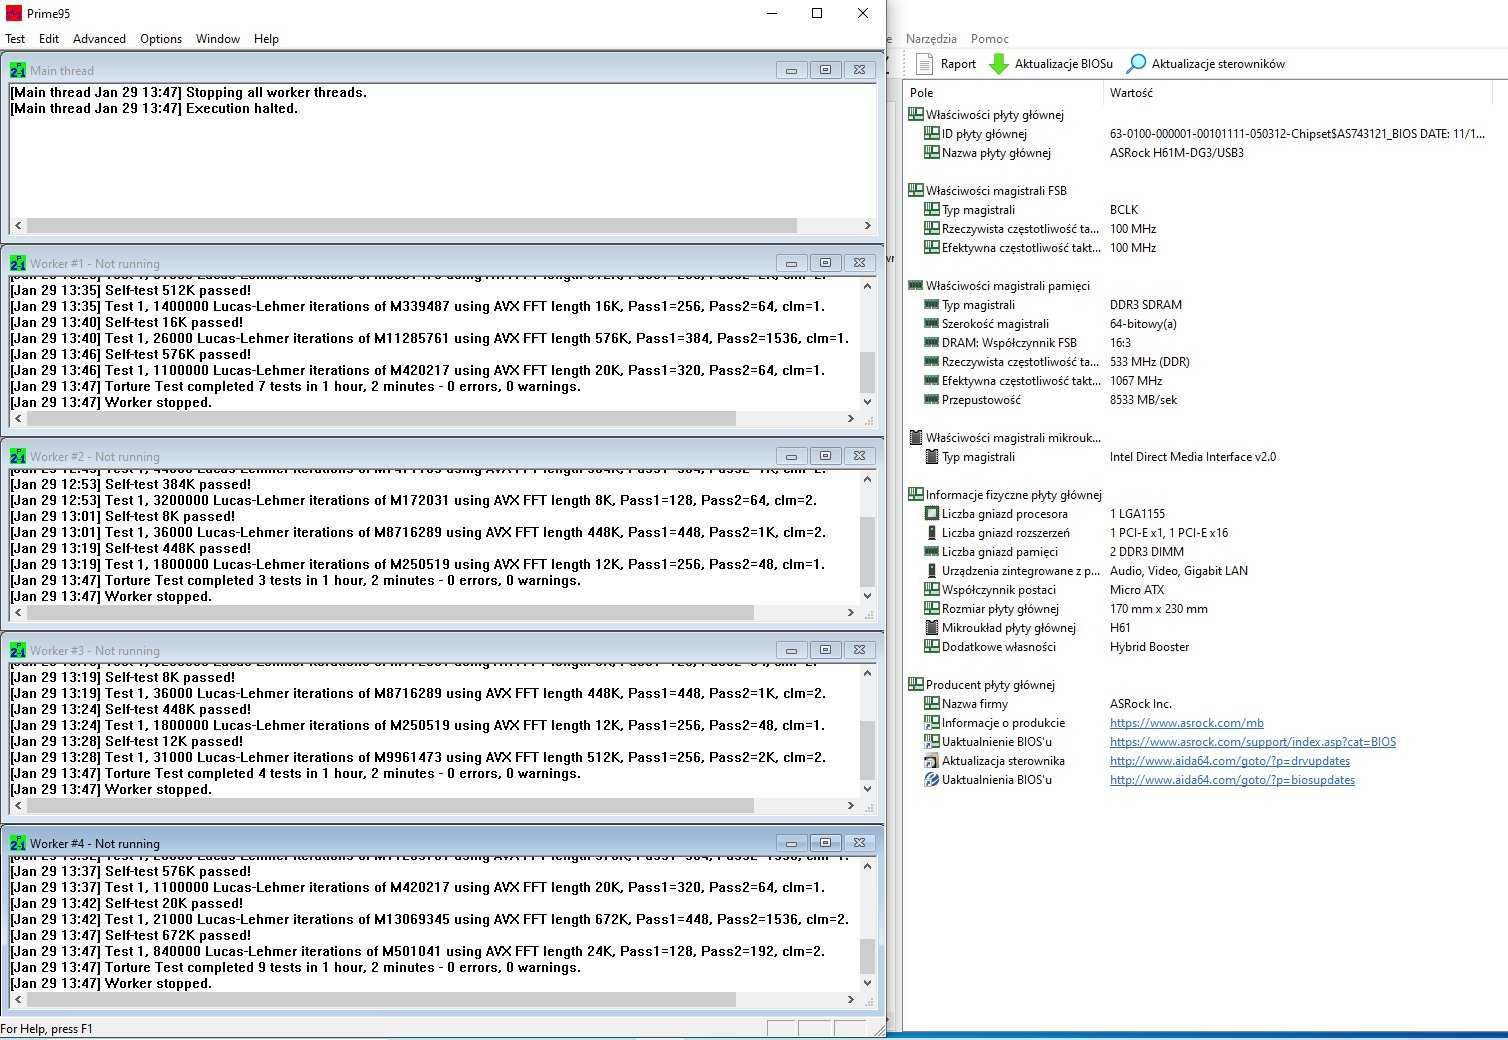This screenshot has height=1040, width=1508.
Task: Click the Liczba gniazd procesora row icon
Action: point(931,514)
